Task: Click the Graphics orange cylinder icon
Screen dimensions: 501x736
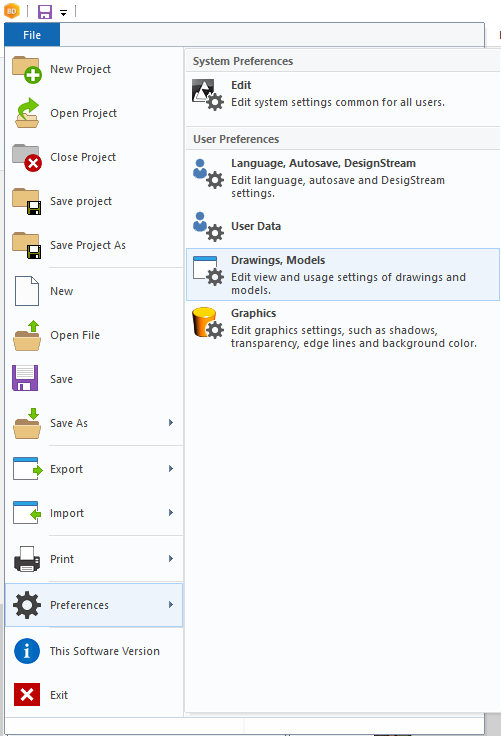Action: click(208, 323)
